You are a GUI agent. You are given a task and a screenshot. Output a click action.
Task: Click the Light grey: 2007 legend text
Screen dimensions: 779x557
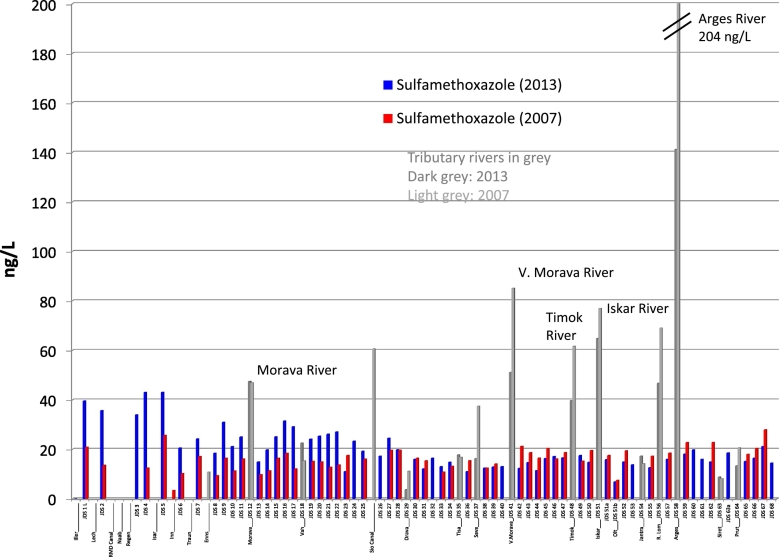[457, 194]
